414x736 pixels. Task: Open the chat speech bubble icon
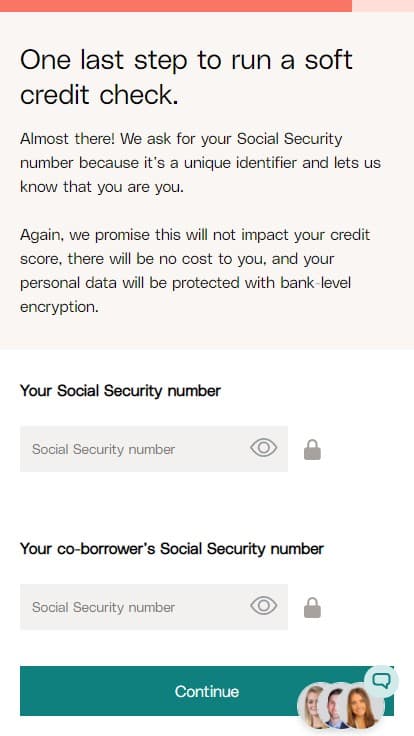point(381,681)
